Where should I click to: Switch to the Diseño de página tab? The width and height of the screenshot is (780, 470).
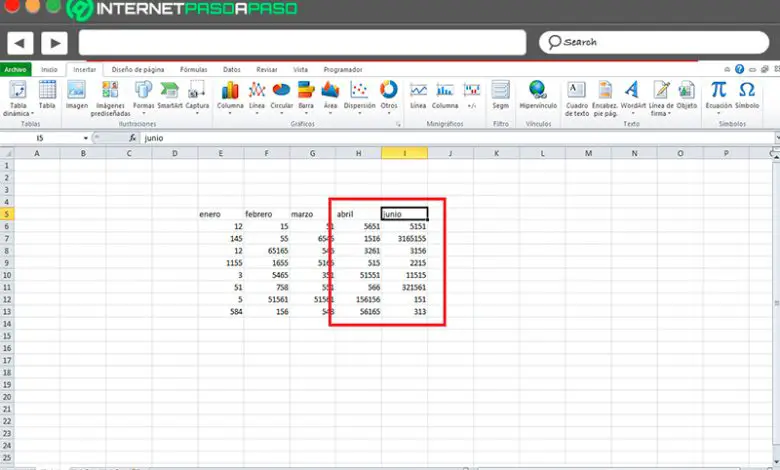(x=138, y=70)
